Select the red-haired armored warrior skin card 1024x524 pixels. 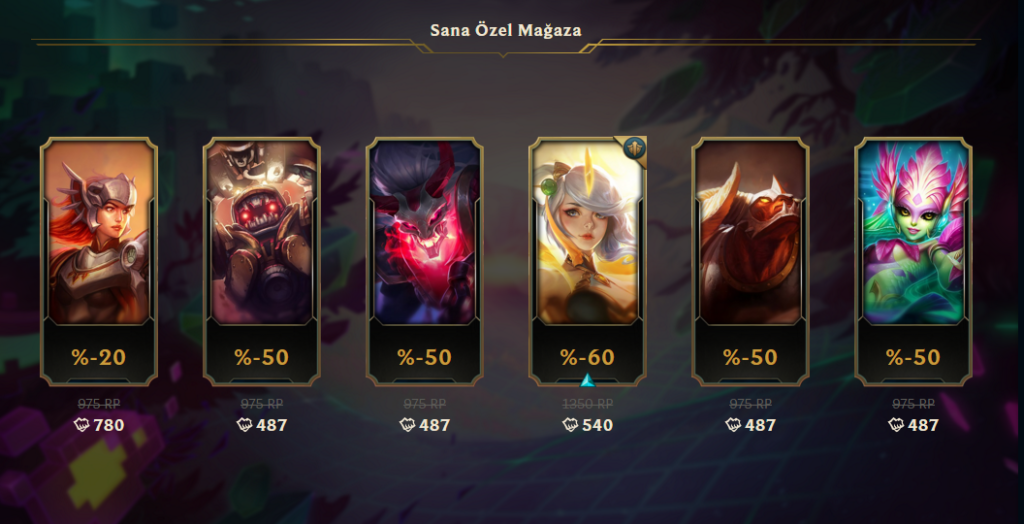[99, 261]
